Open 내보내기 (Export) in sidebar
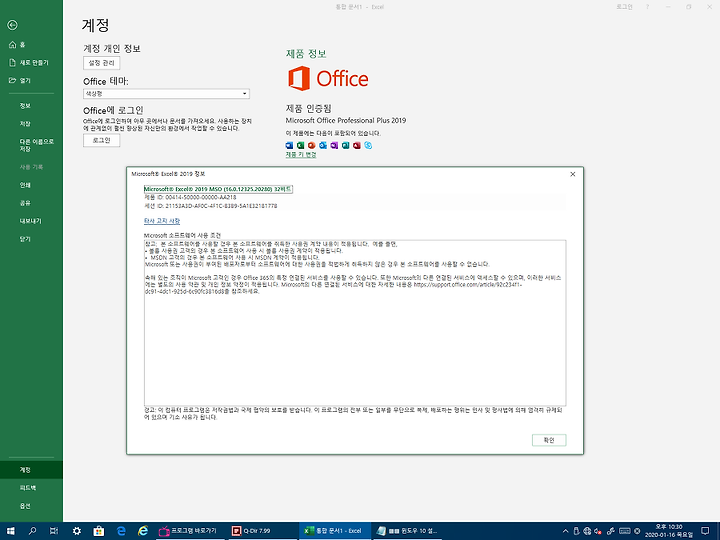Screen dimensions: 720x540 click(x=31, y=221)
